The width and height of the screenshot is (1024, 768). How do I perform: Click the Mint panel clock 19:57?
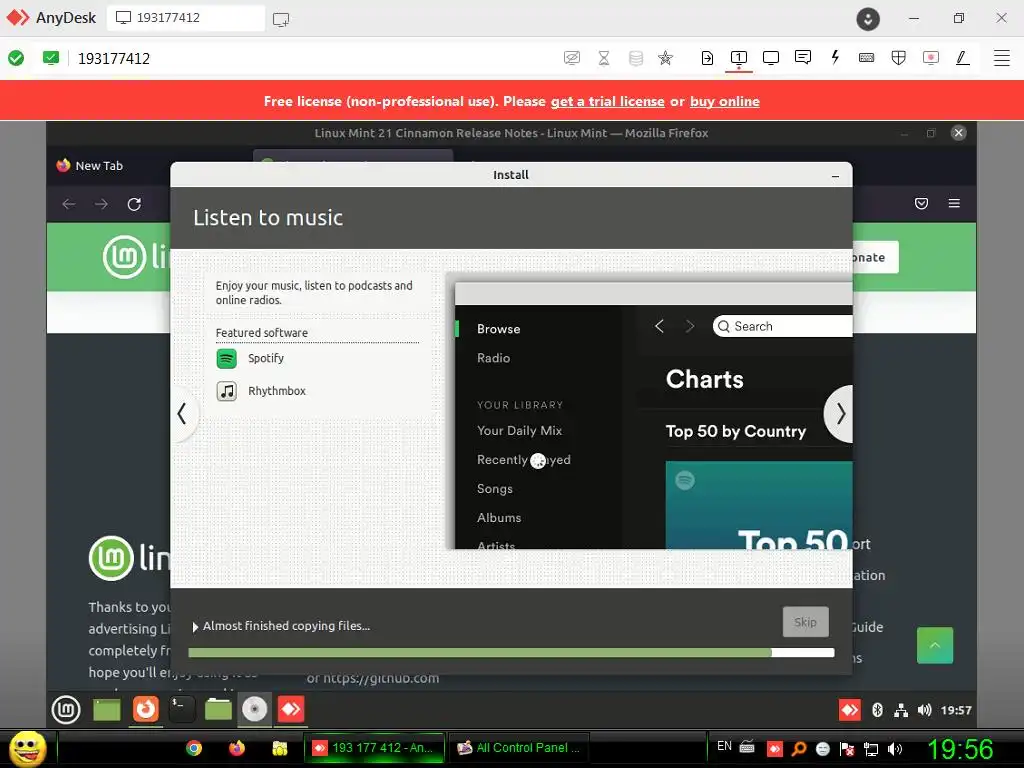(x=956, y=710)
